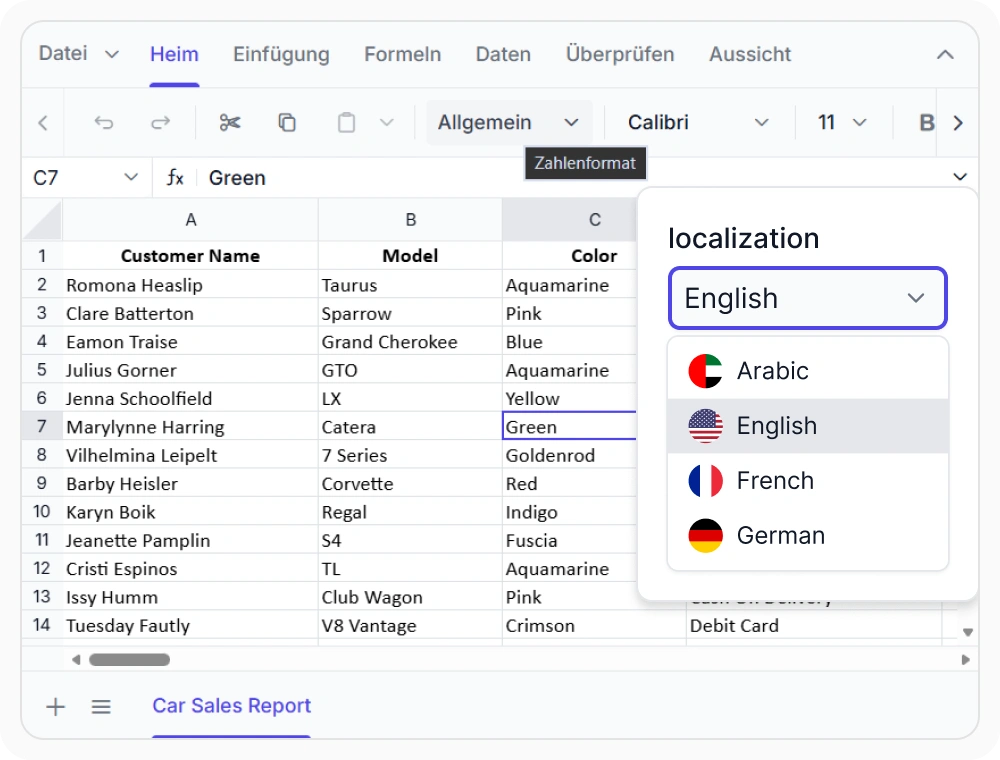
Task: Open the Allgemein number format dropdown
Action: click(x=508, y=122)
